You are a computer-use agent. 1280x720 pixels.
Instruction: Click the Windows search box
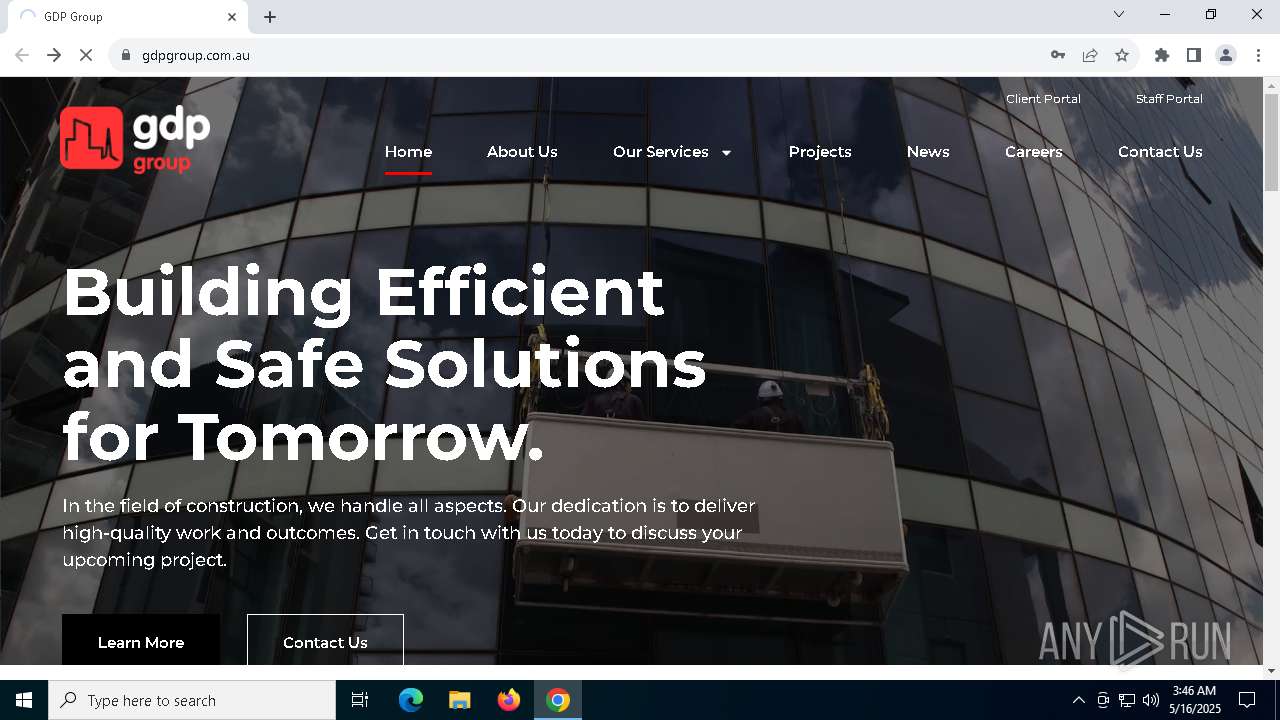tap(192, 700)
